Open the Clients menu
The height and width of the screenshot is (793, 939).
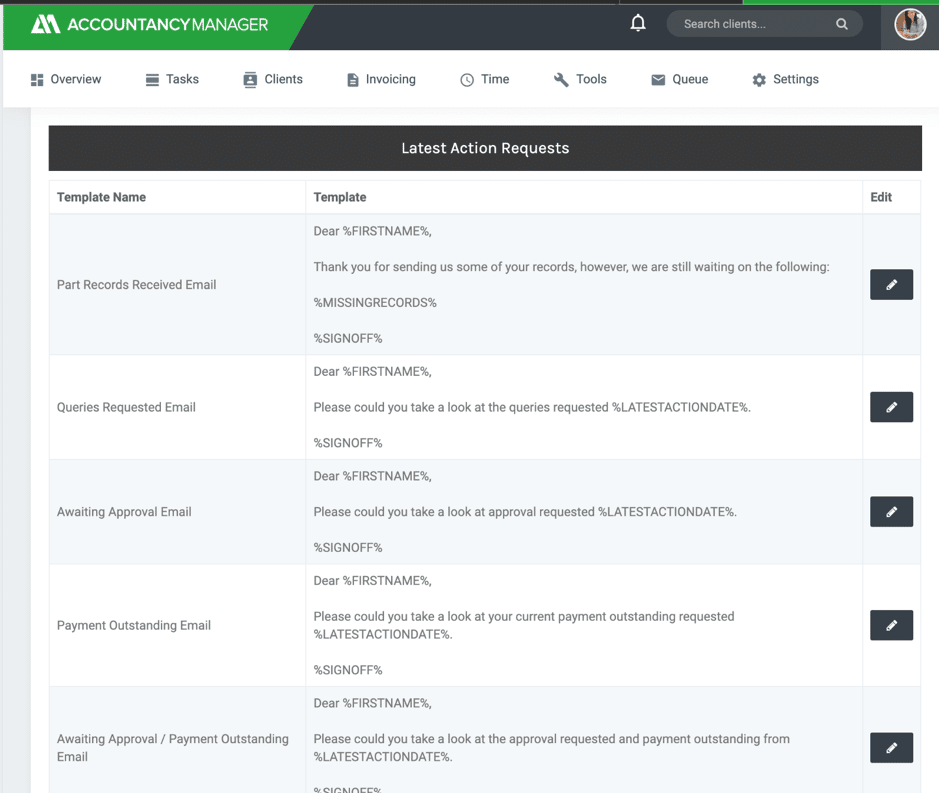pyautogui.click(x=272, y=79)
